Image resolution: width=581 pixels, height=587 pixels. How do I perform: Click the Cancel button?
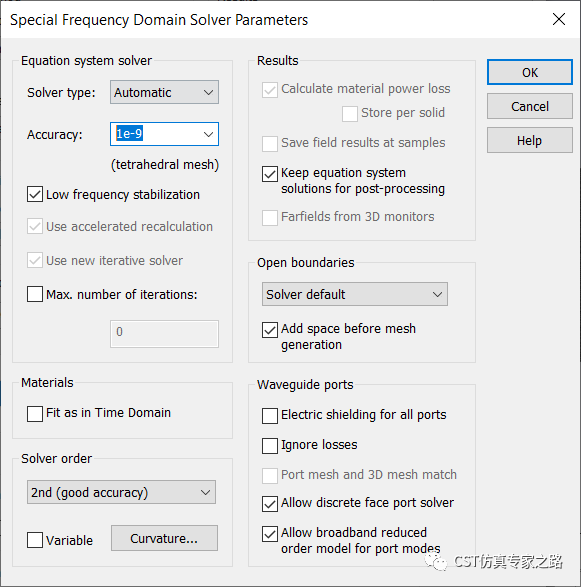[530, 106]
